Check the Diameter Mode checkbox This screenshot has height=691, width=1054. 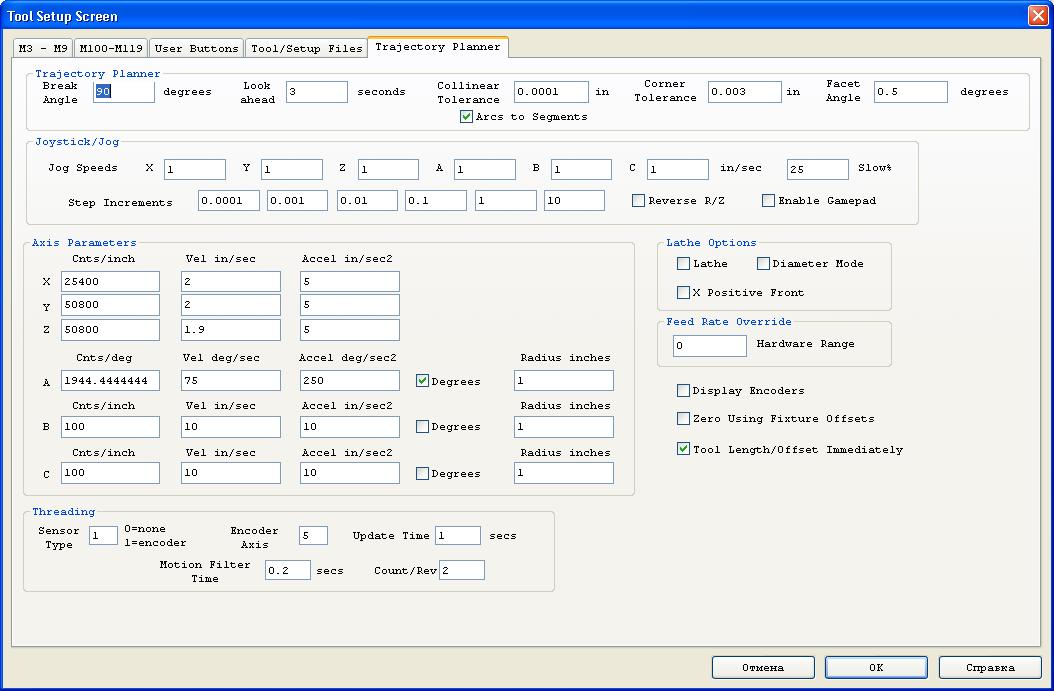coord(763,264)
